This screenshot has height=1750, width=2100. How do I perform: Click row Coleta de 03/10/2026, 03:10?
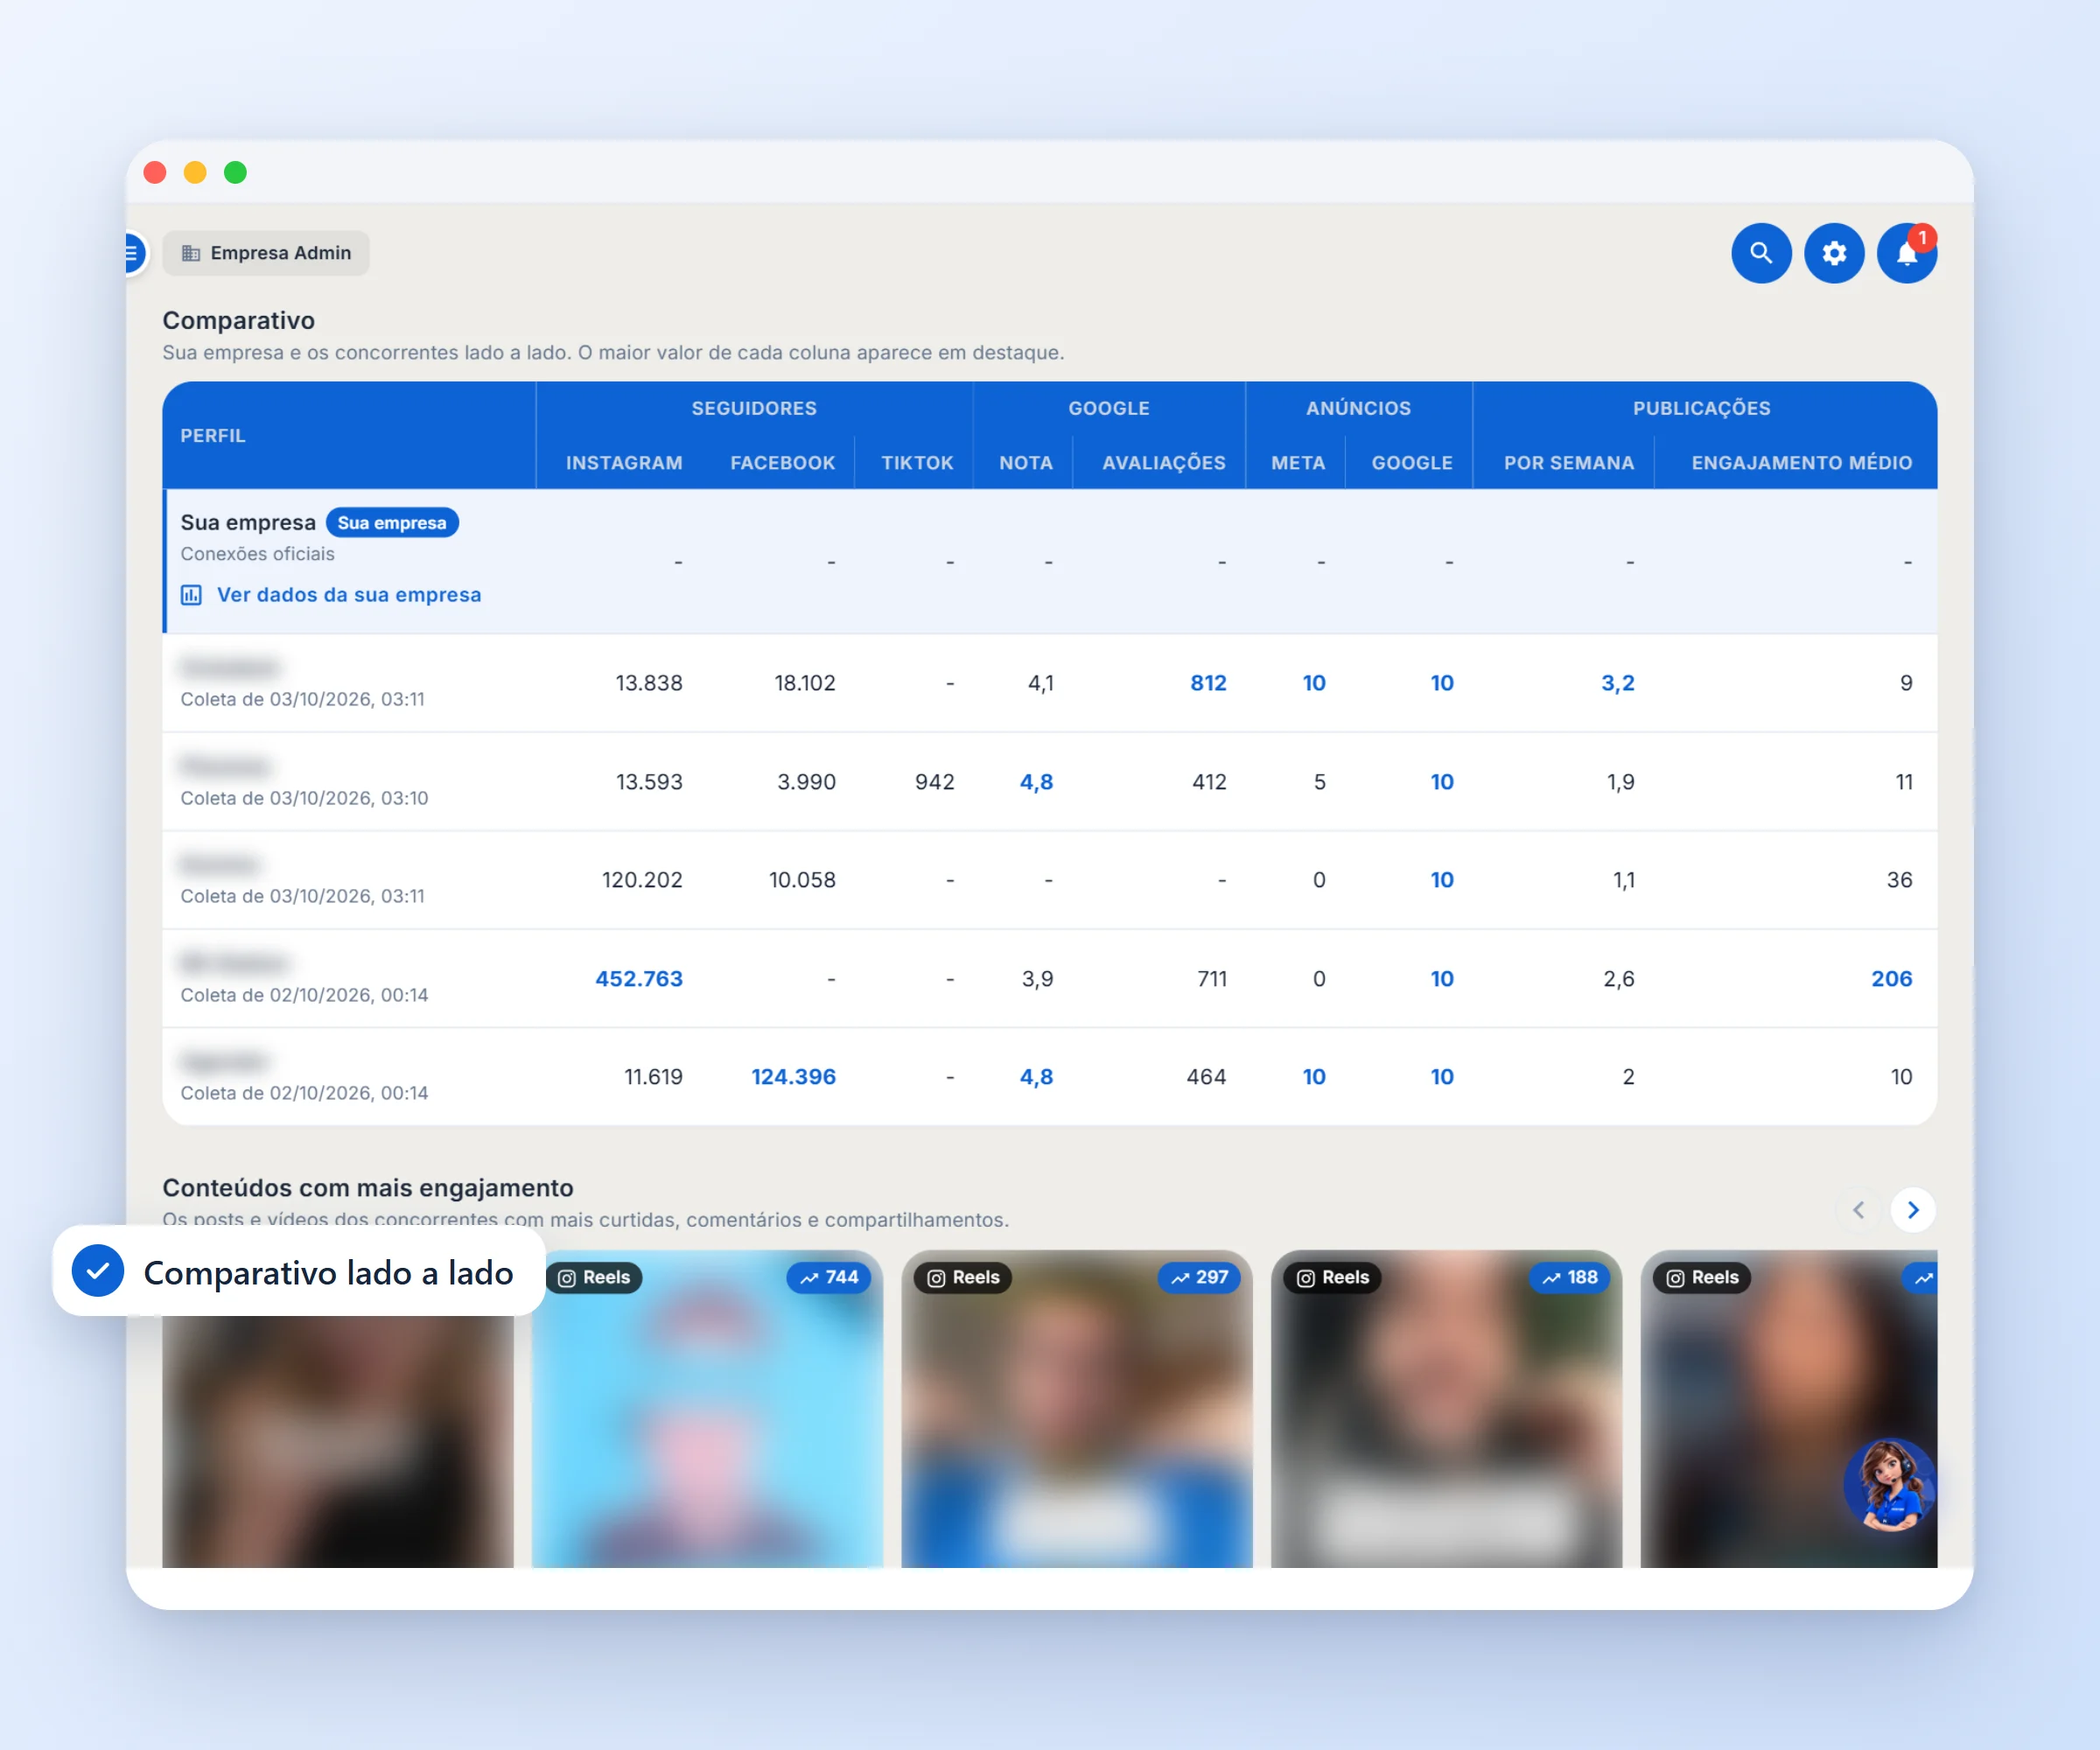(1049, 782)
